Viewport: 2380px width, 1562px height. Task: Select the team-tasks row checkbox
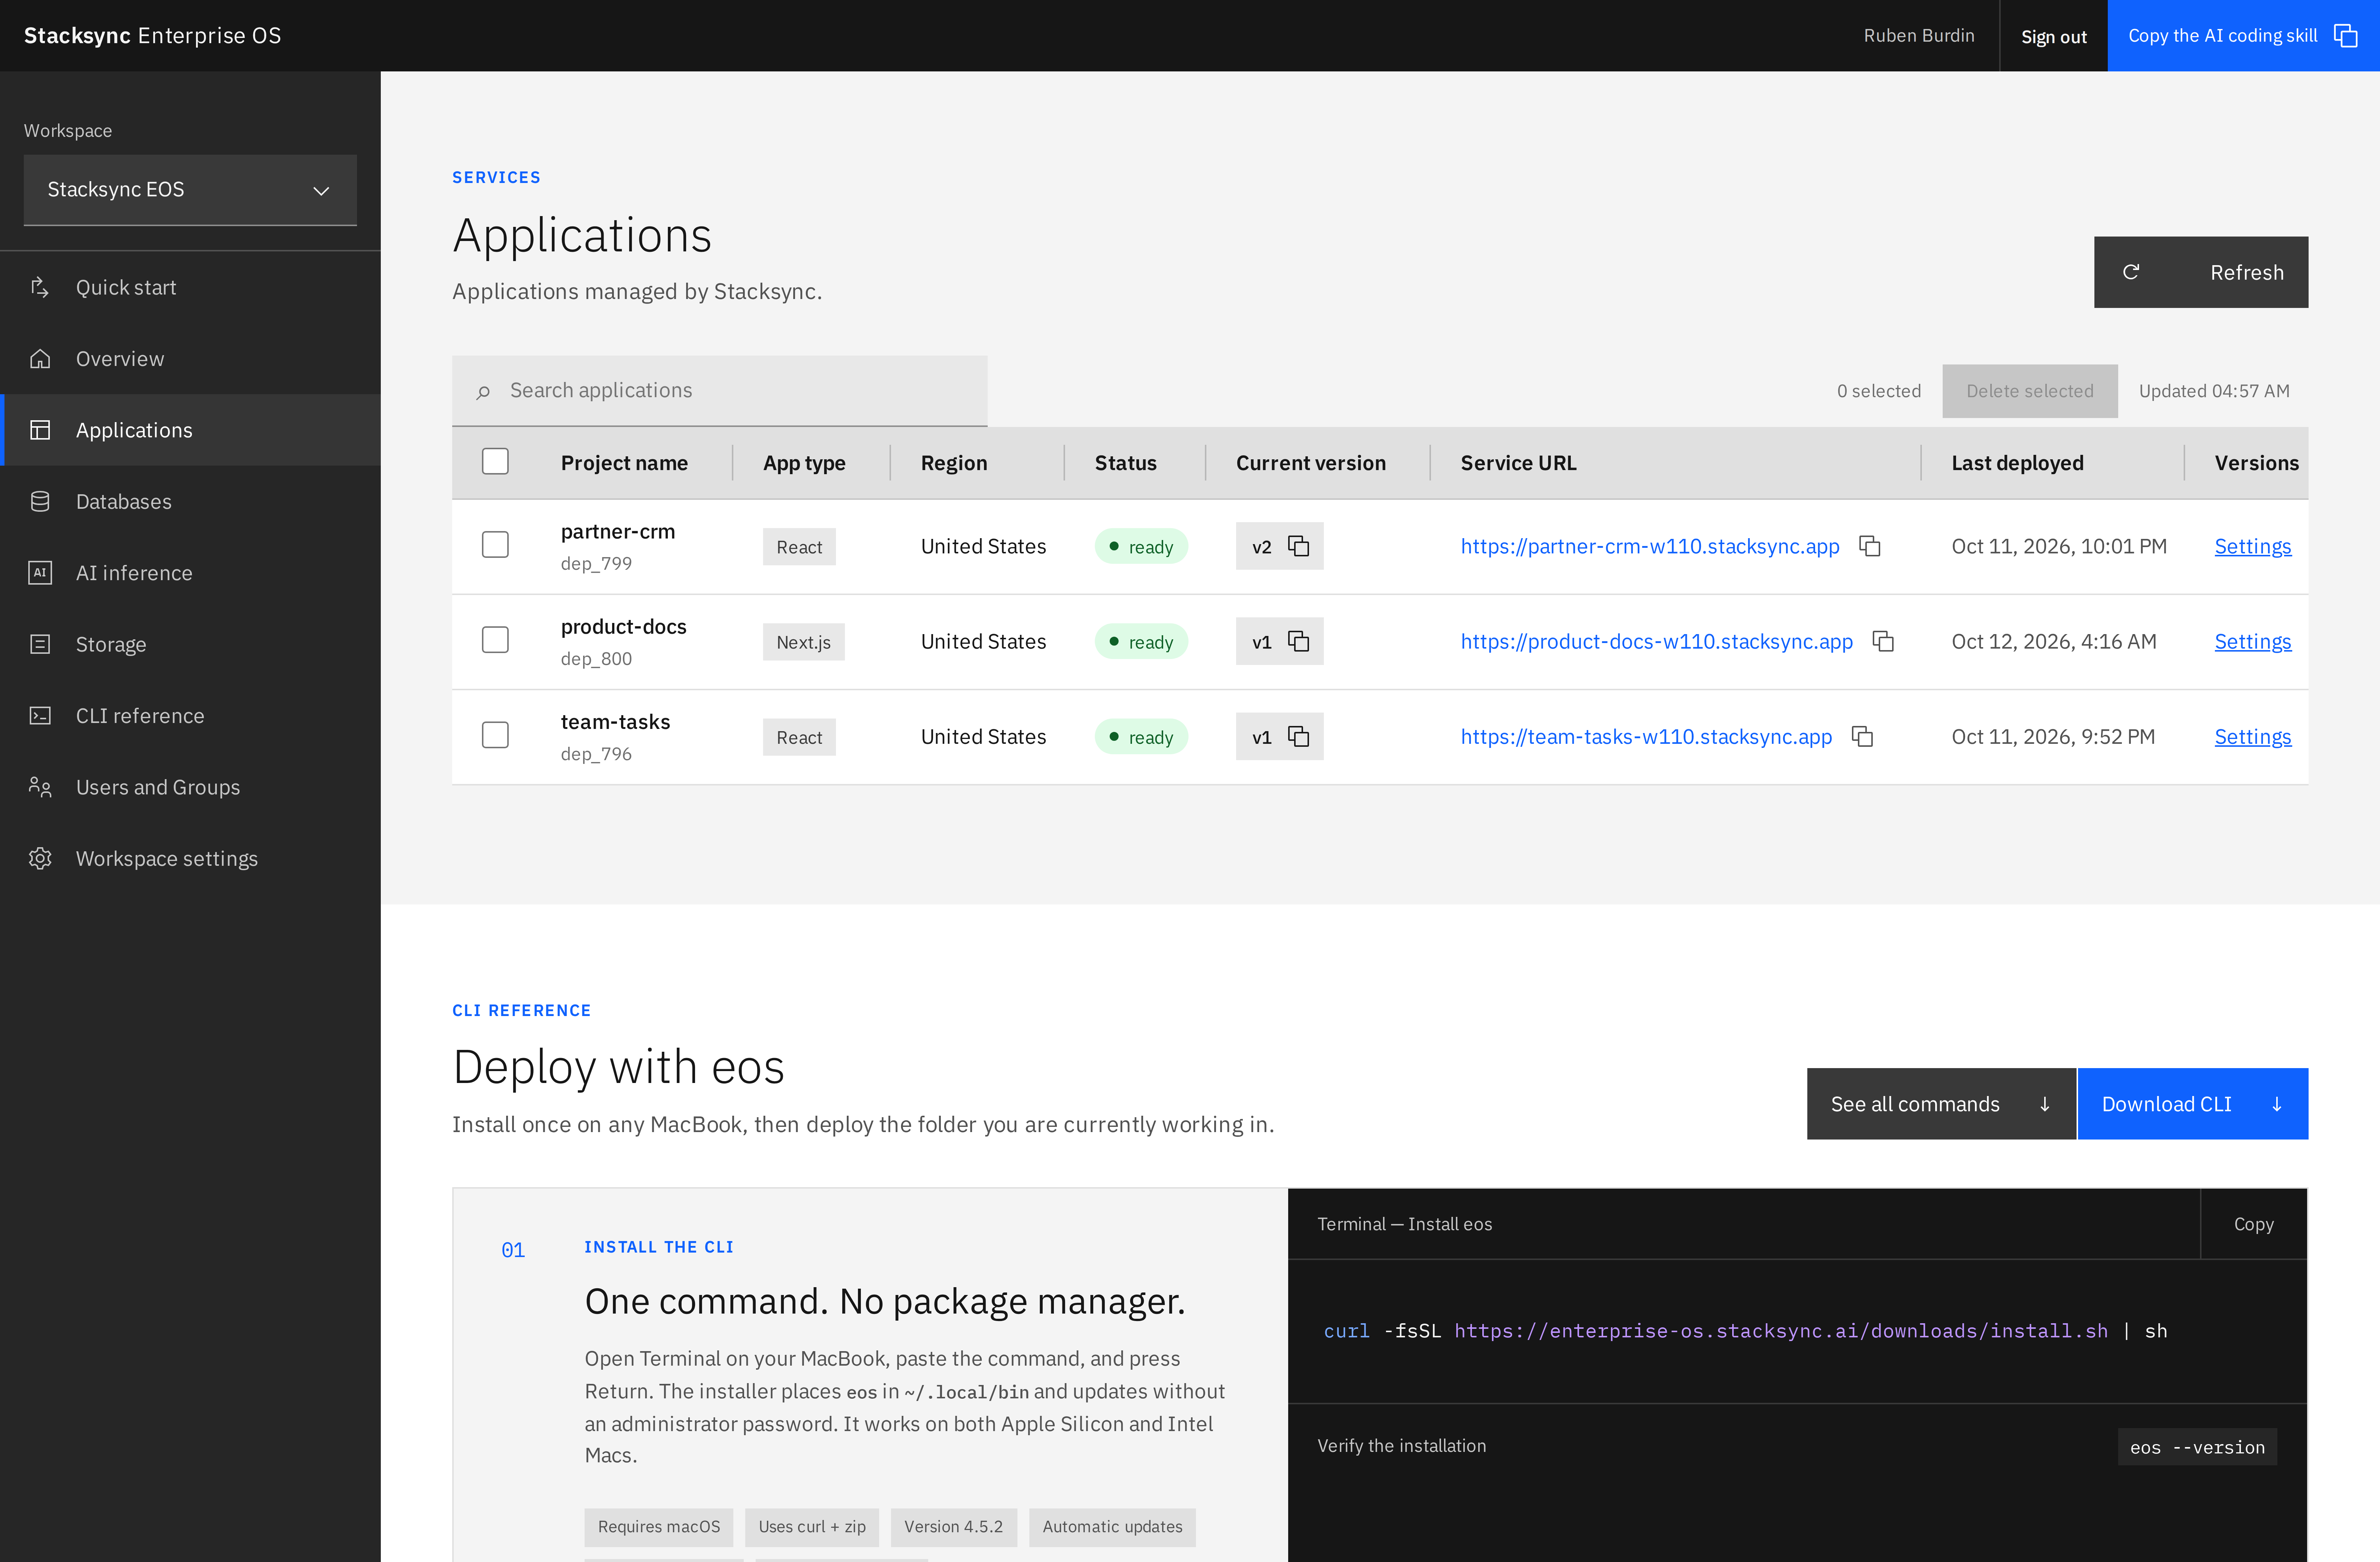[x=495, y=735]
